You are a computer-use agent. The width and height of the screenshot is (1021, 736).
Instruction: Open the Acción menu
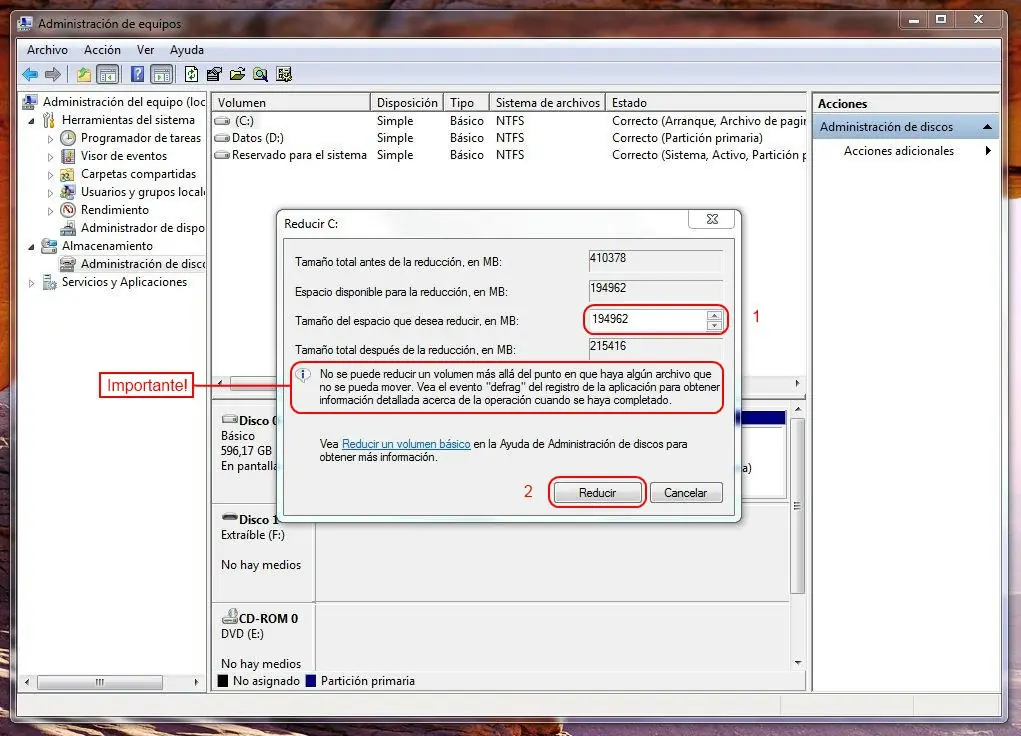coord(102,50)
